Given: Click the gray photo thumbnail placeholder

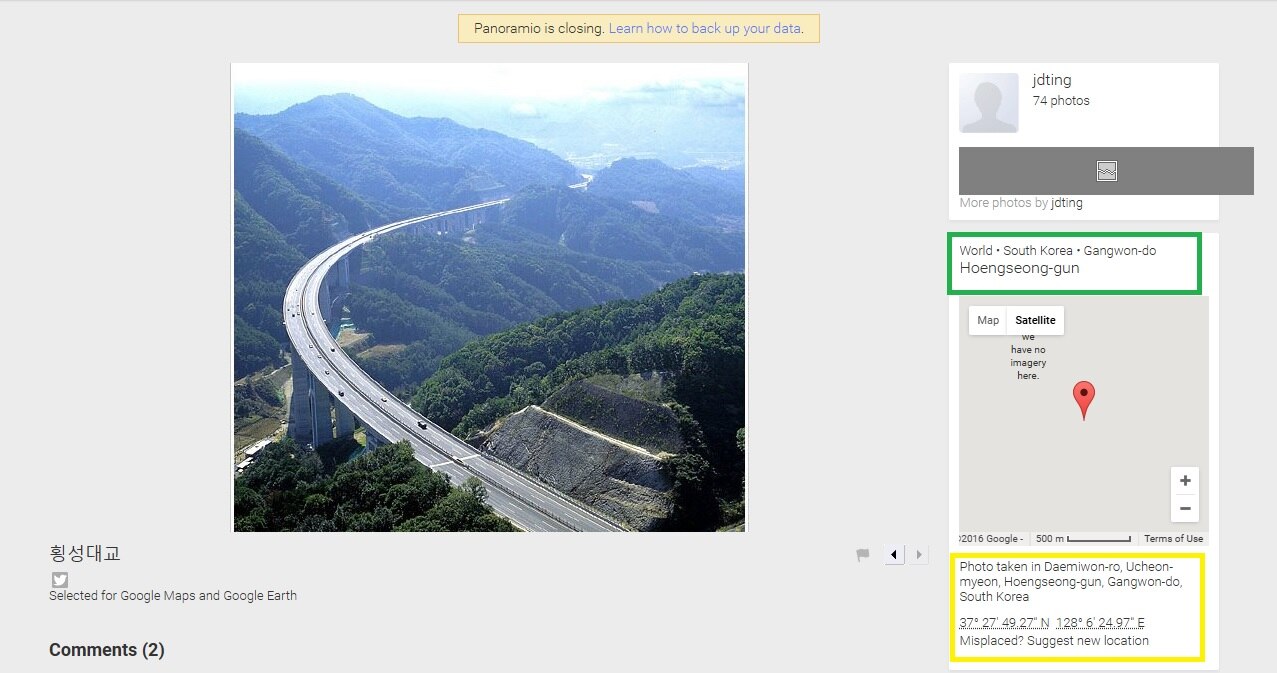Looking at the screenshot, I should tap(1106, 171).
